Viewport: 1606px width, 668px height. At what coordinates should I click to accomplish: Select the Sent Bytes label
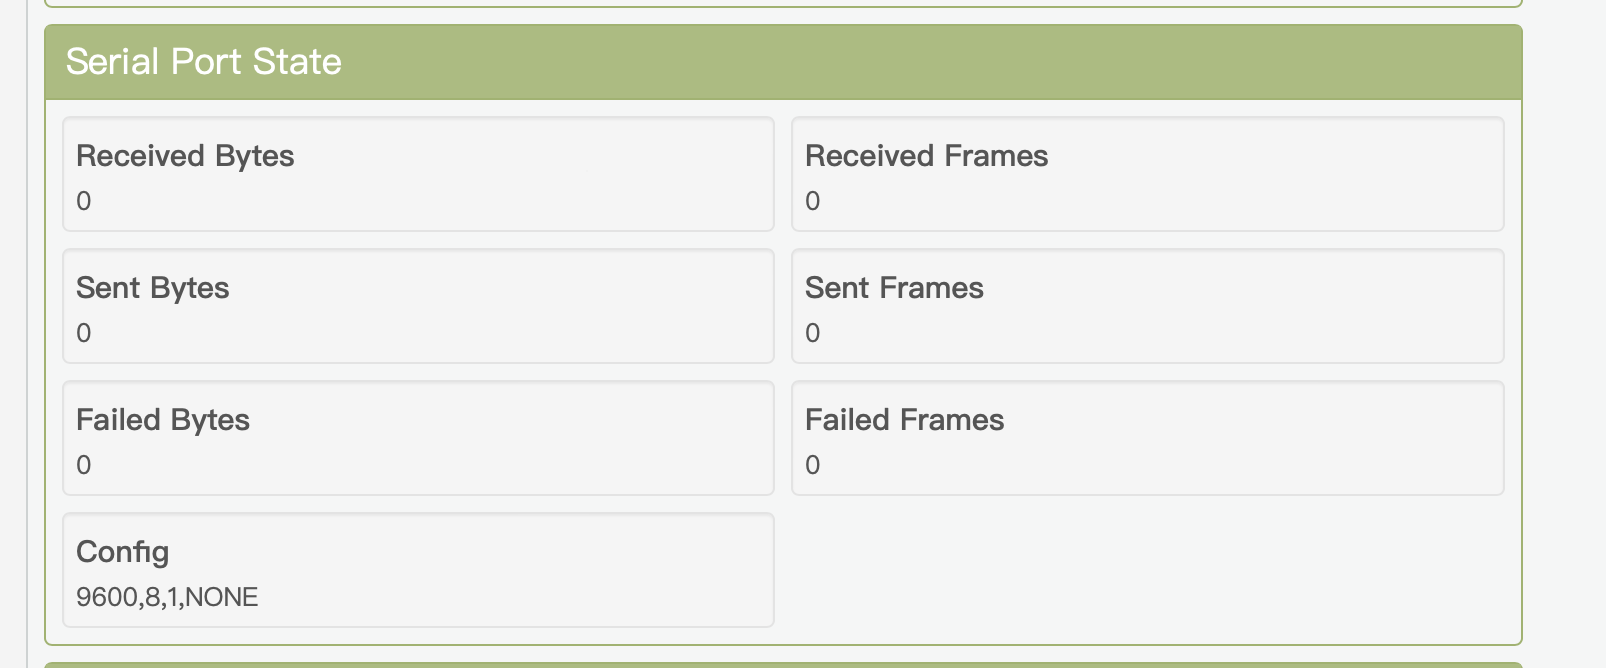[x=153, y=288]
